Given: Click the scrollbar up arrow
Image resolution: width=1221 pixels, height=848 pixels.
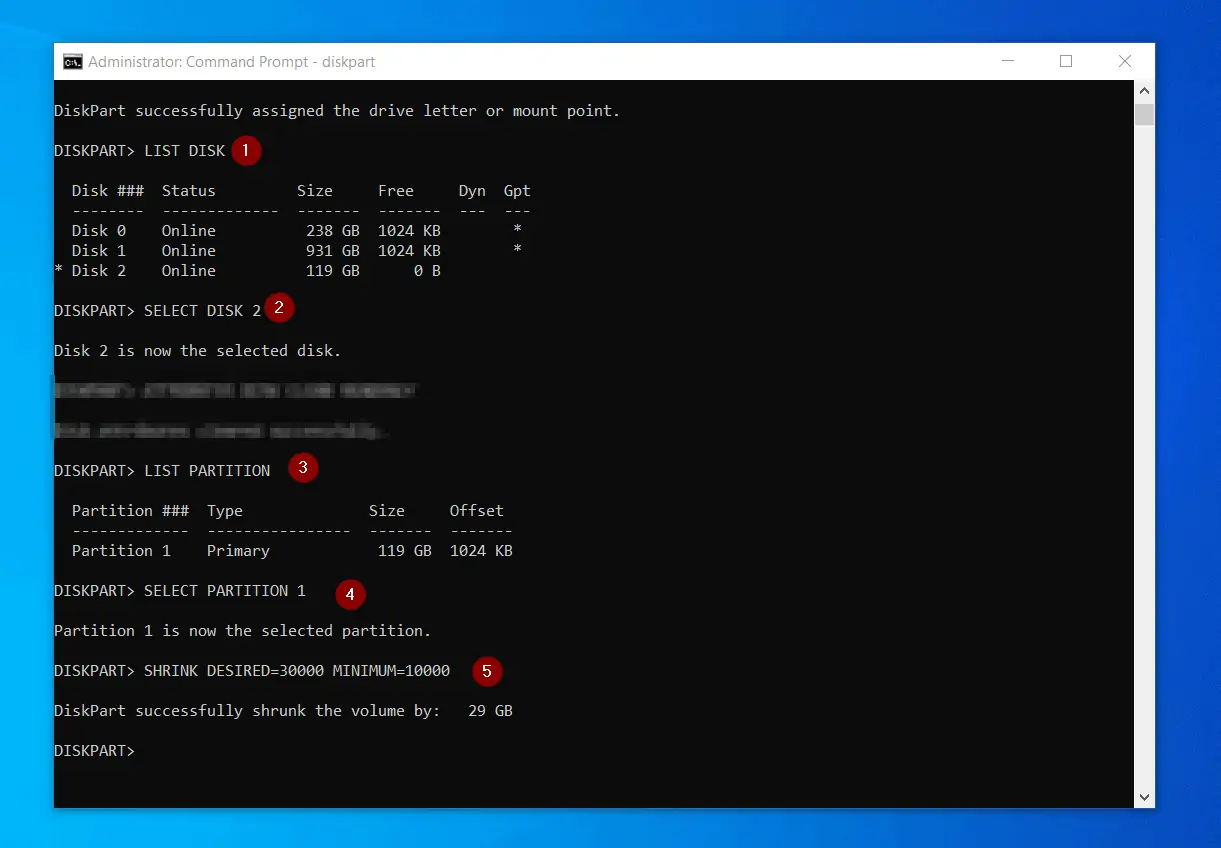Looking at the screenshot, I should [x=1145, y=91].
